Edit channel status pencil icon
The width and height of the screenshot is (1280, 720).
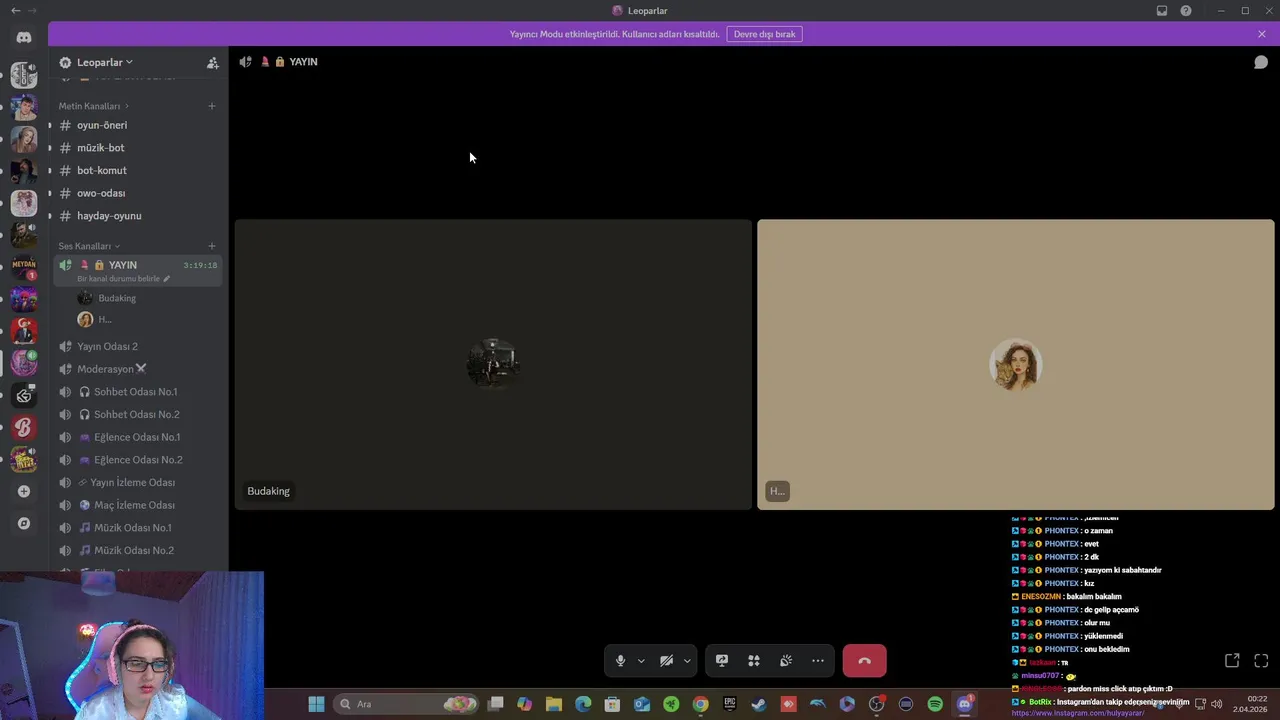(167, 279)
